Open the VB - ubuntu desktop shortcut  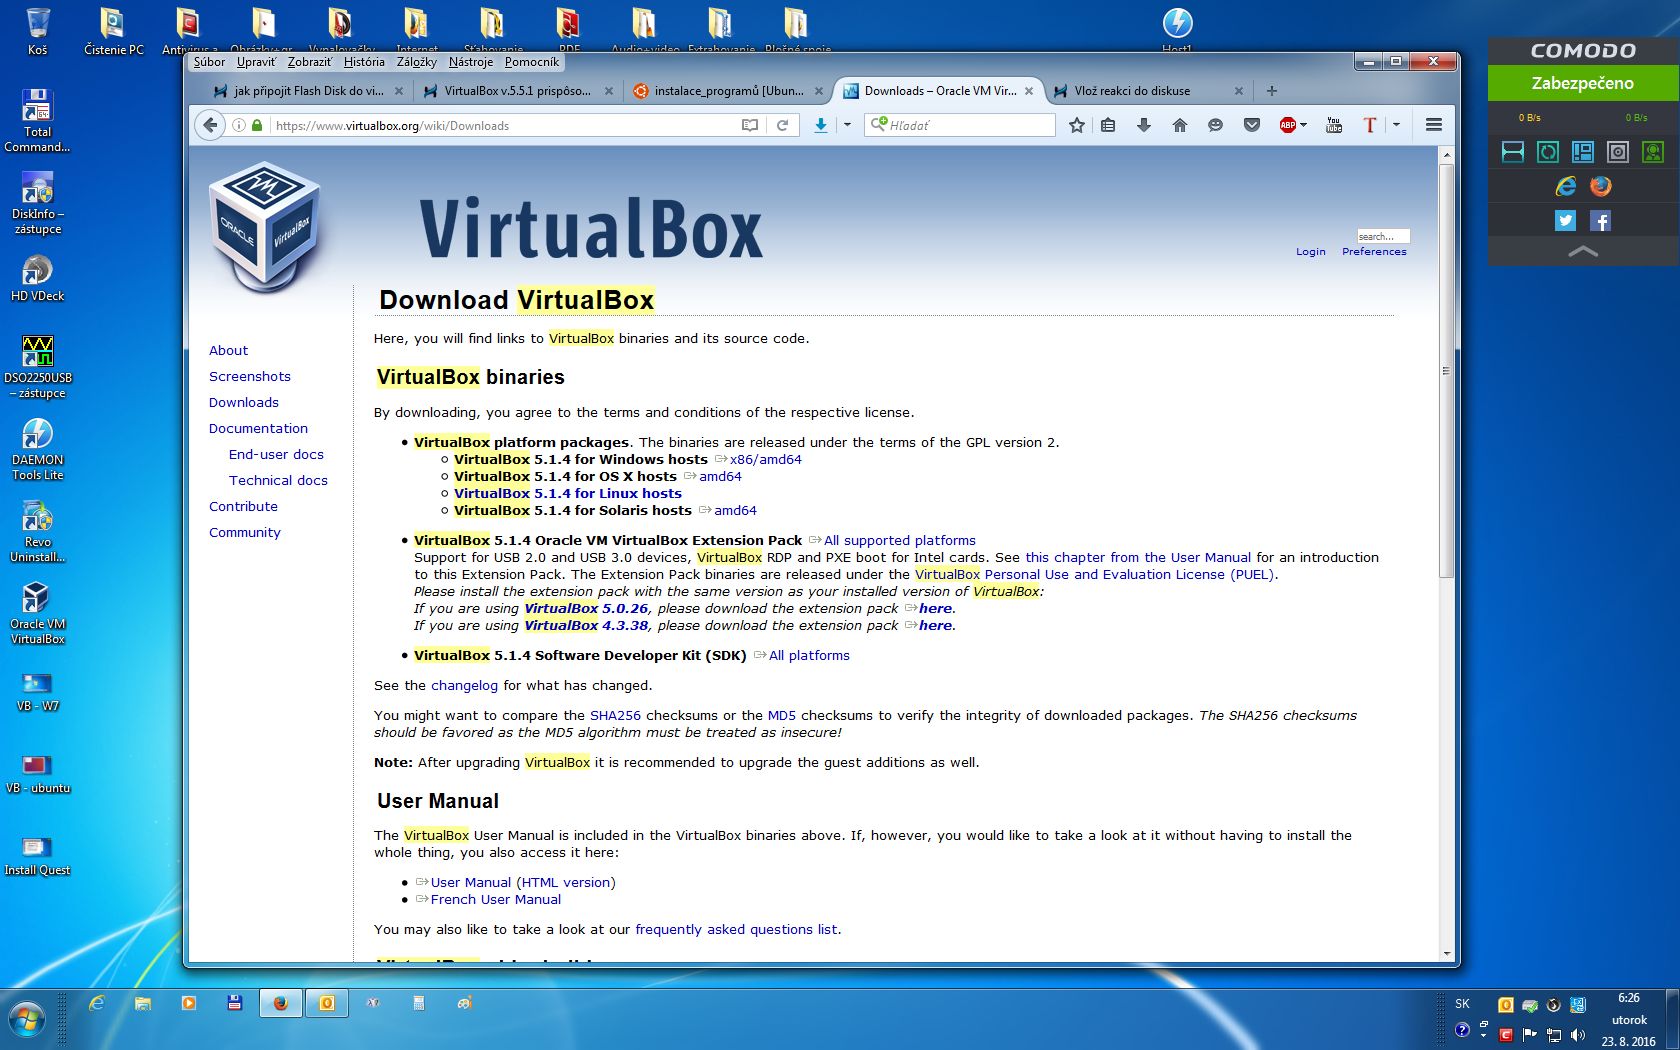37,775
